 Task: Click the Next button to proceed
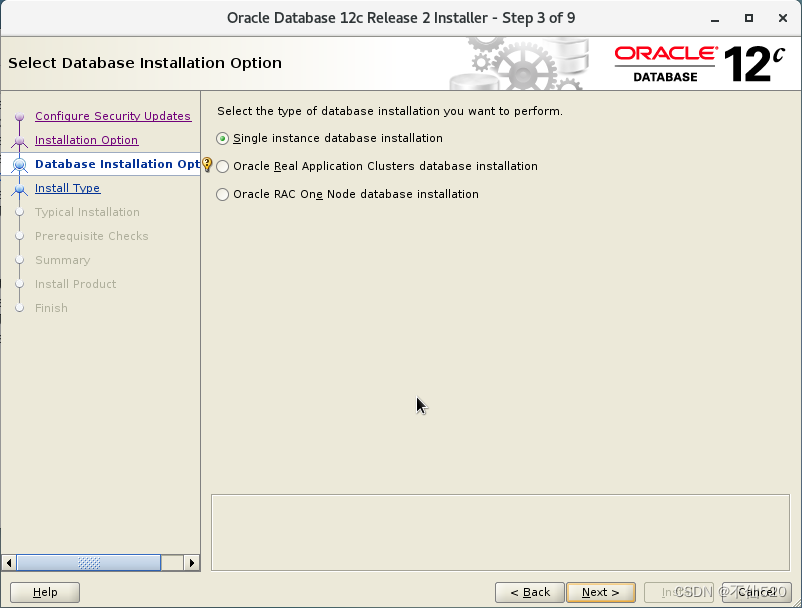[601, 592]
